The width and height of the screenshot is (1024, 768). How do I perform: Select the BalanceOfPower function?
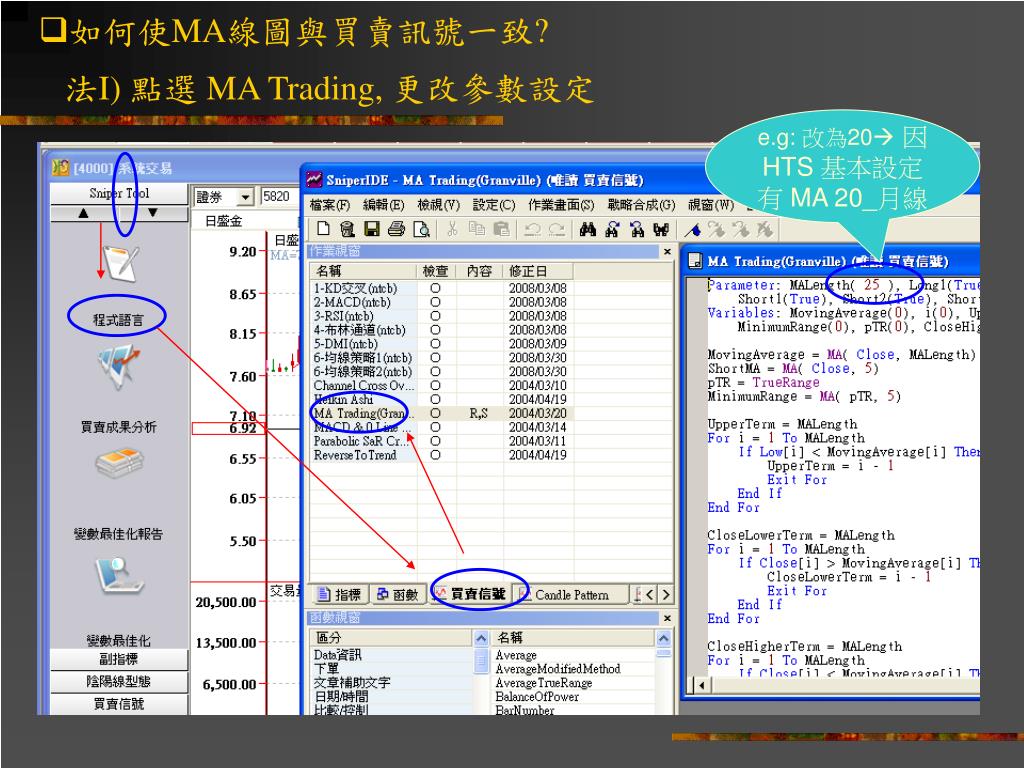tap(537, 697)
